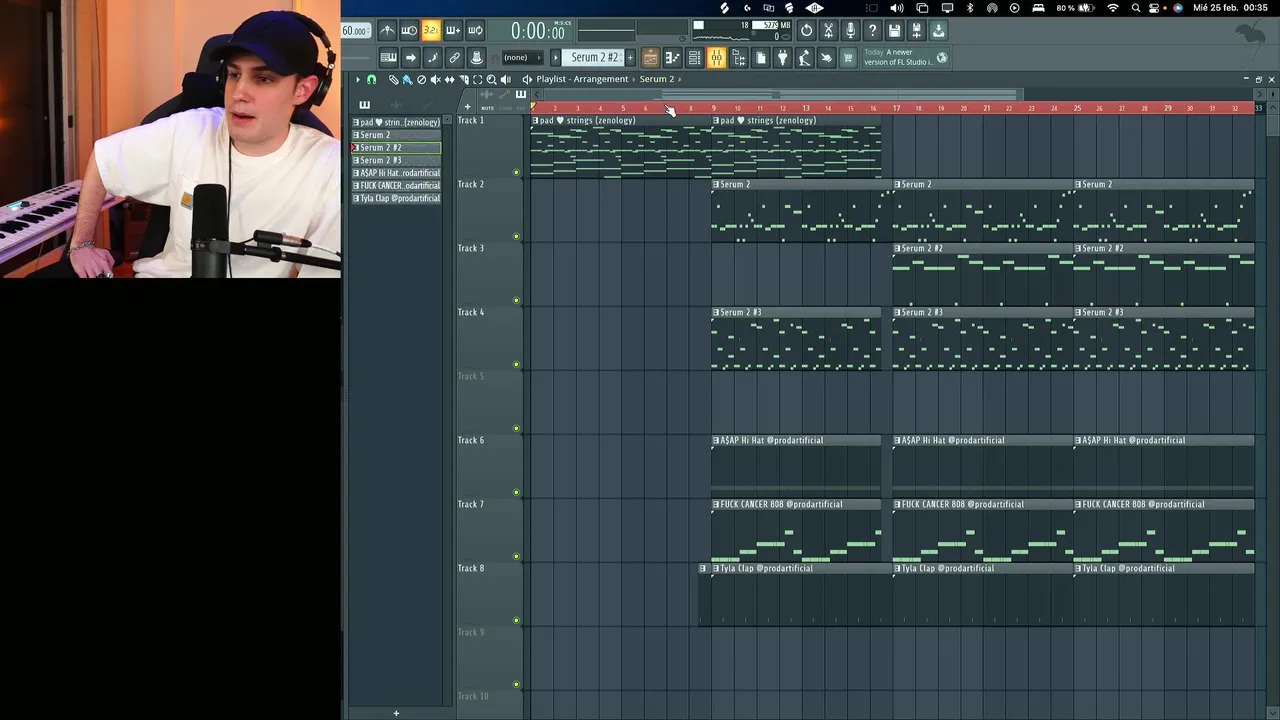Click the tempo 60.000 field
Viewport: 1280px width, 720px height.
tap(354, 31)
